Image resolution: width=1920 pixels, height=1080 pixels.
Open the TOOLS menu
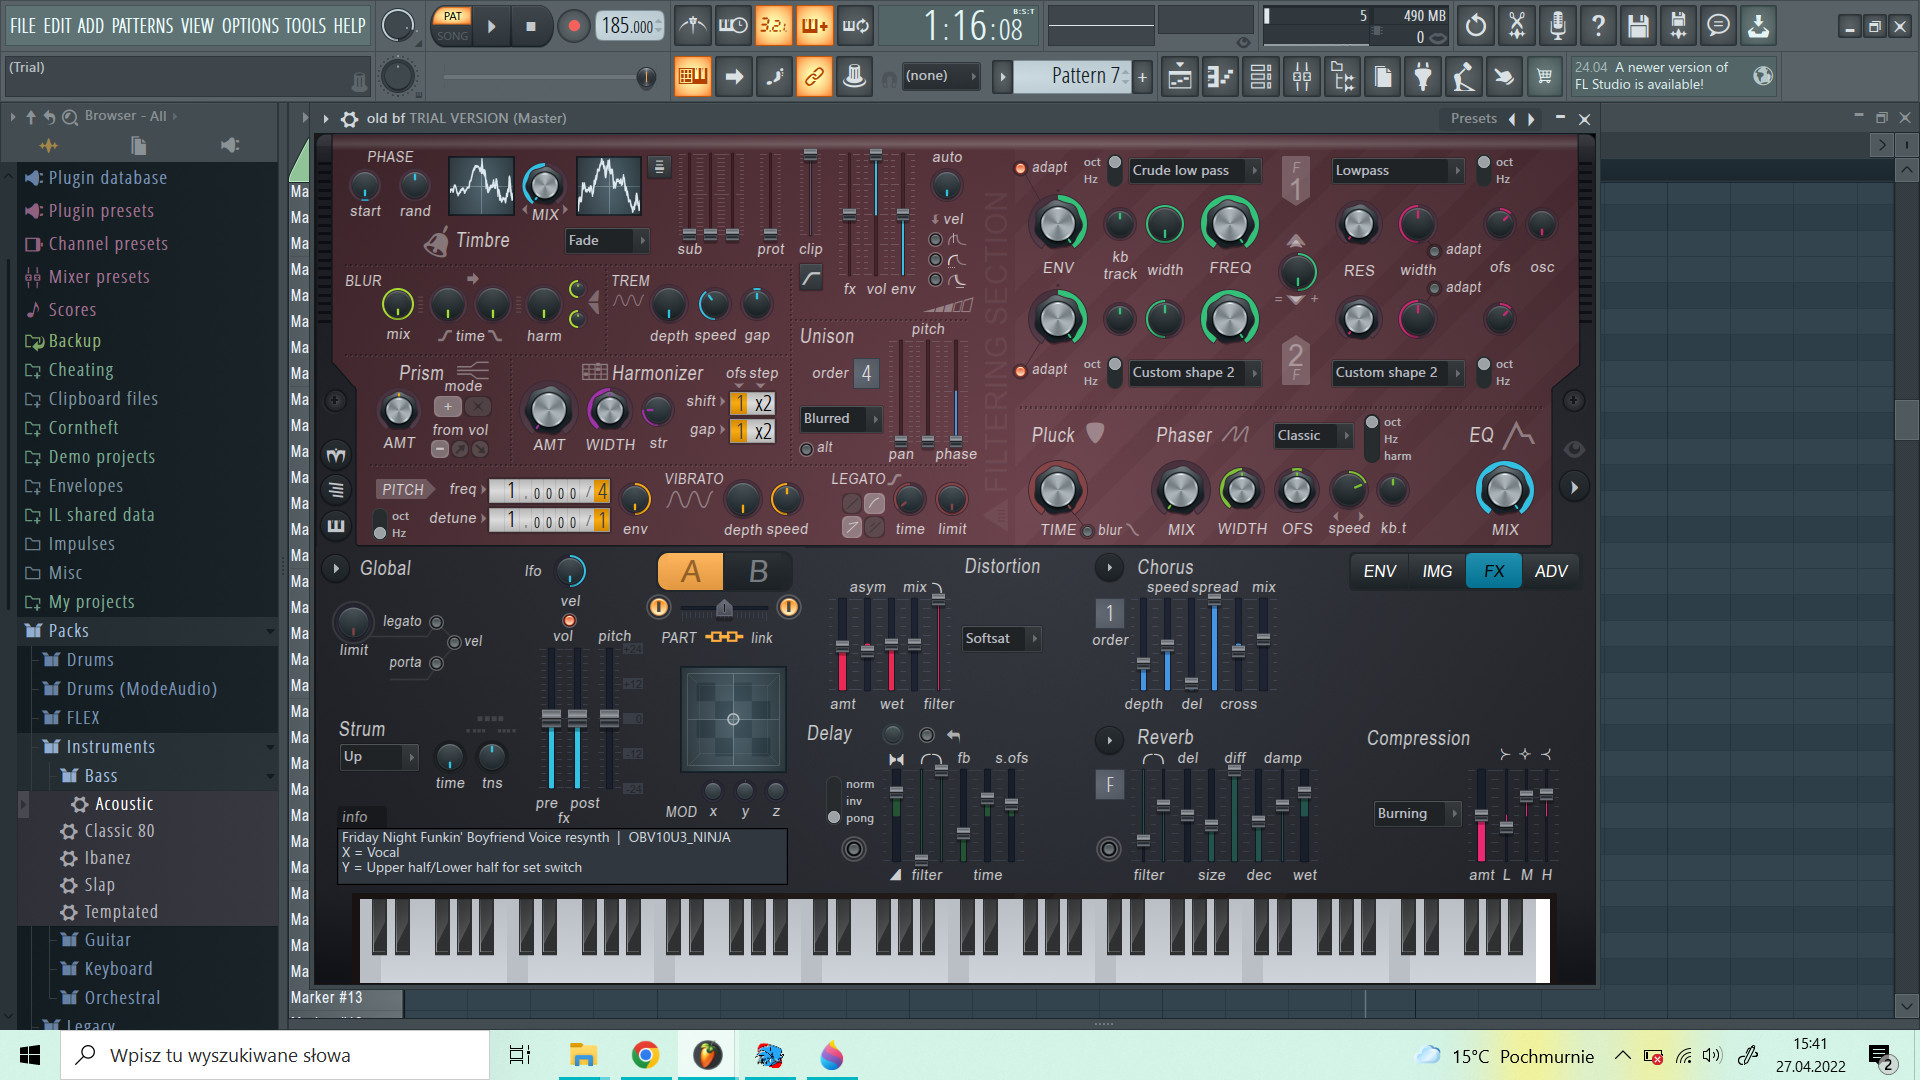tap(305, 25)
